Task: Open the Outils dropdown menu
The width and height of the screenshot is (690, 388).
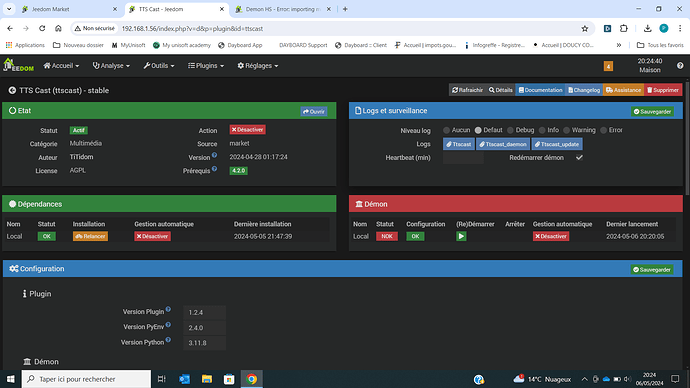Action: pyautogui.click(x=159, y=66)
